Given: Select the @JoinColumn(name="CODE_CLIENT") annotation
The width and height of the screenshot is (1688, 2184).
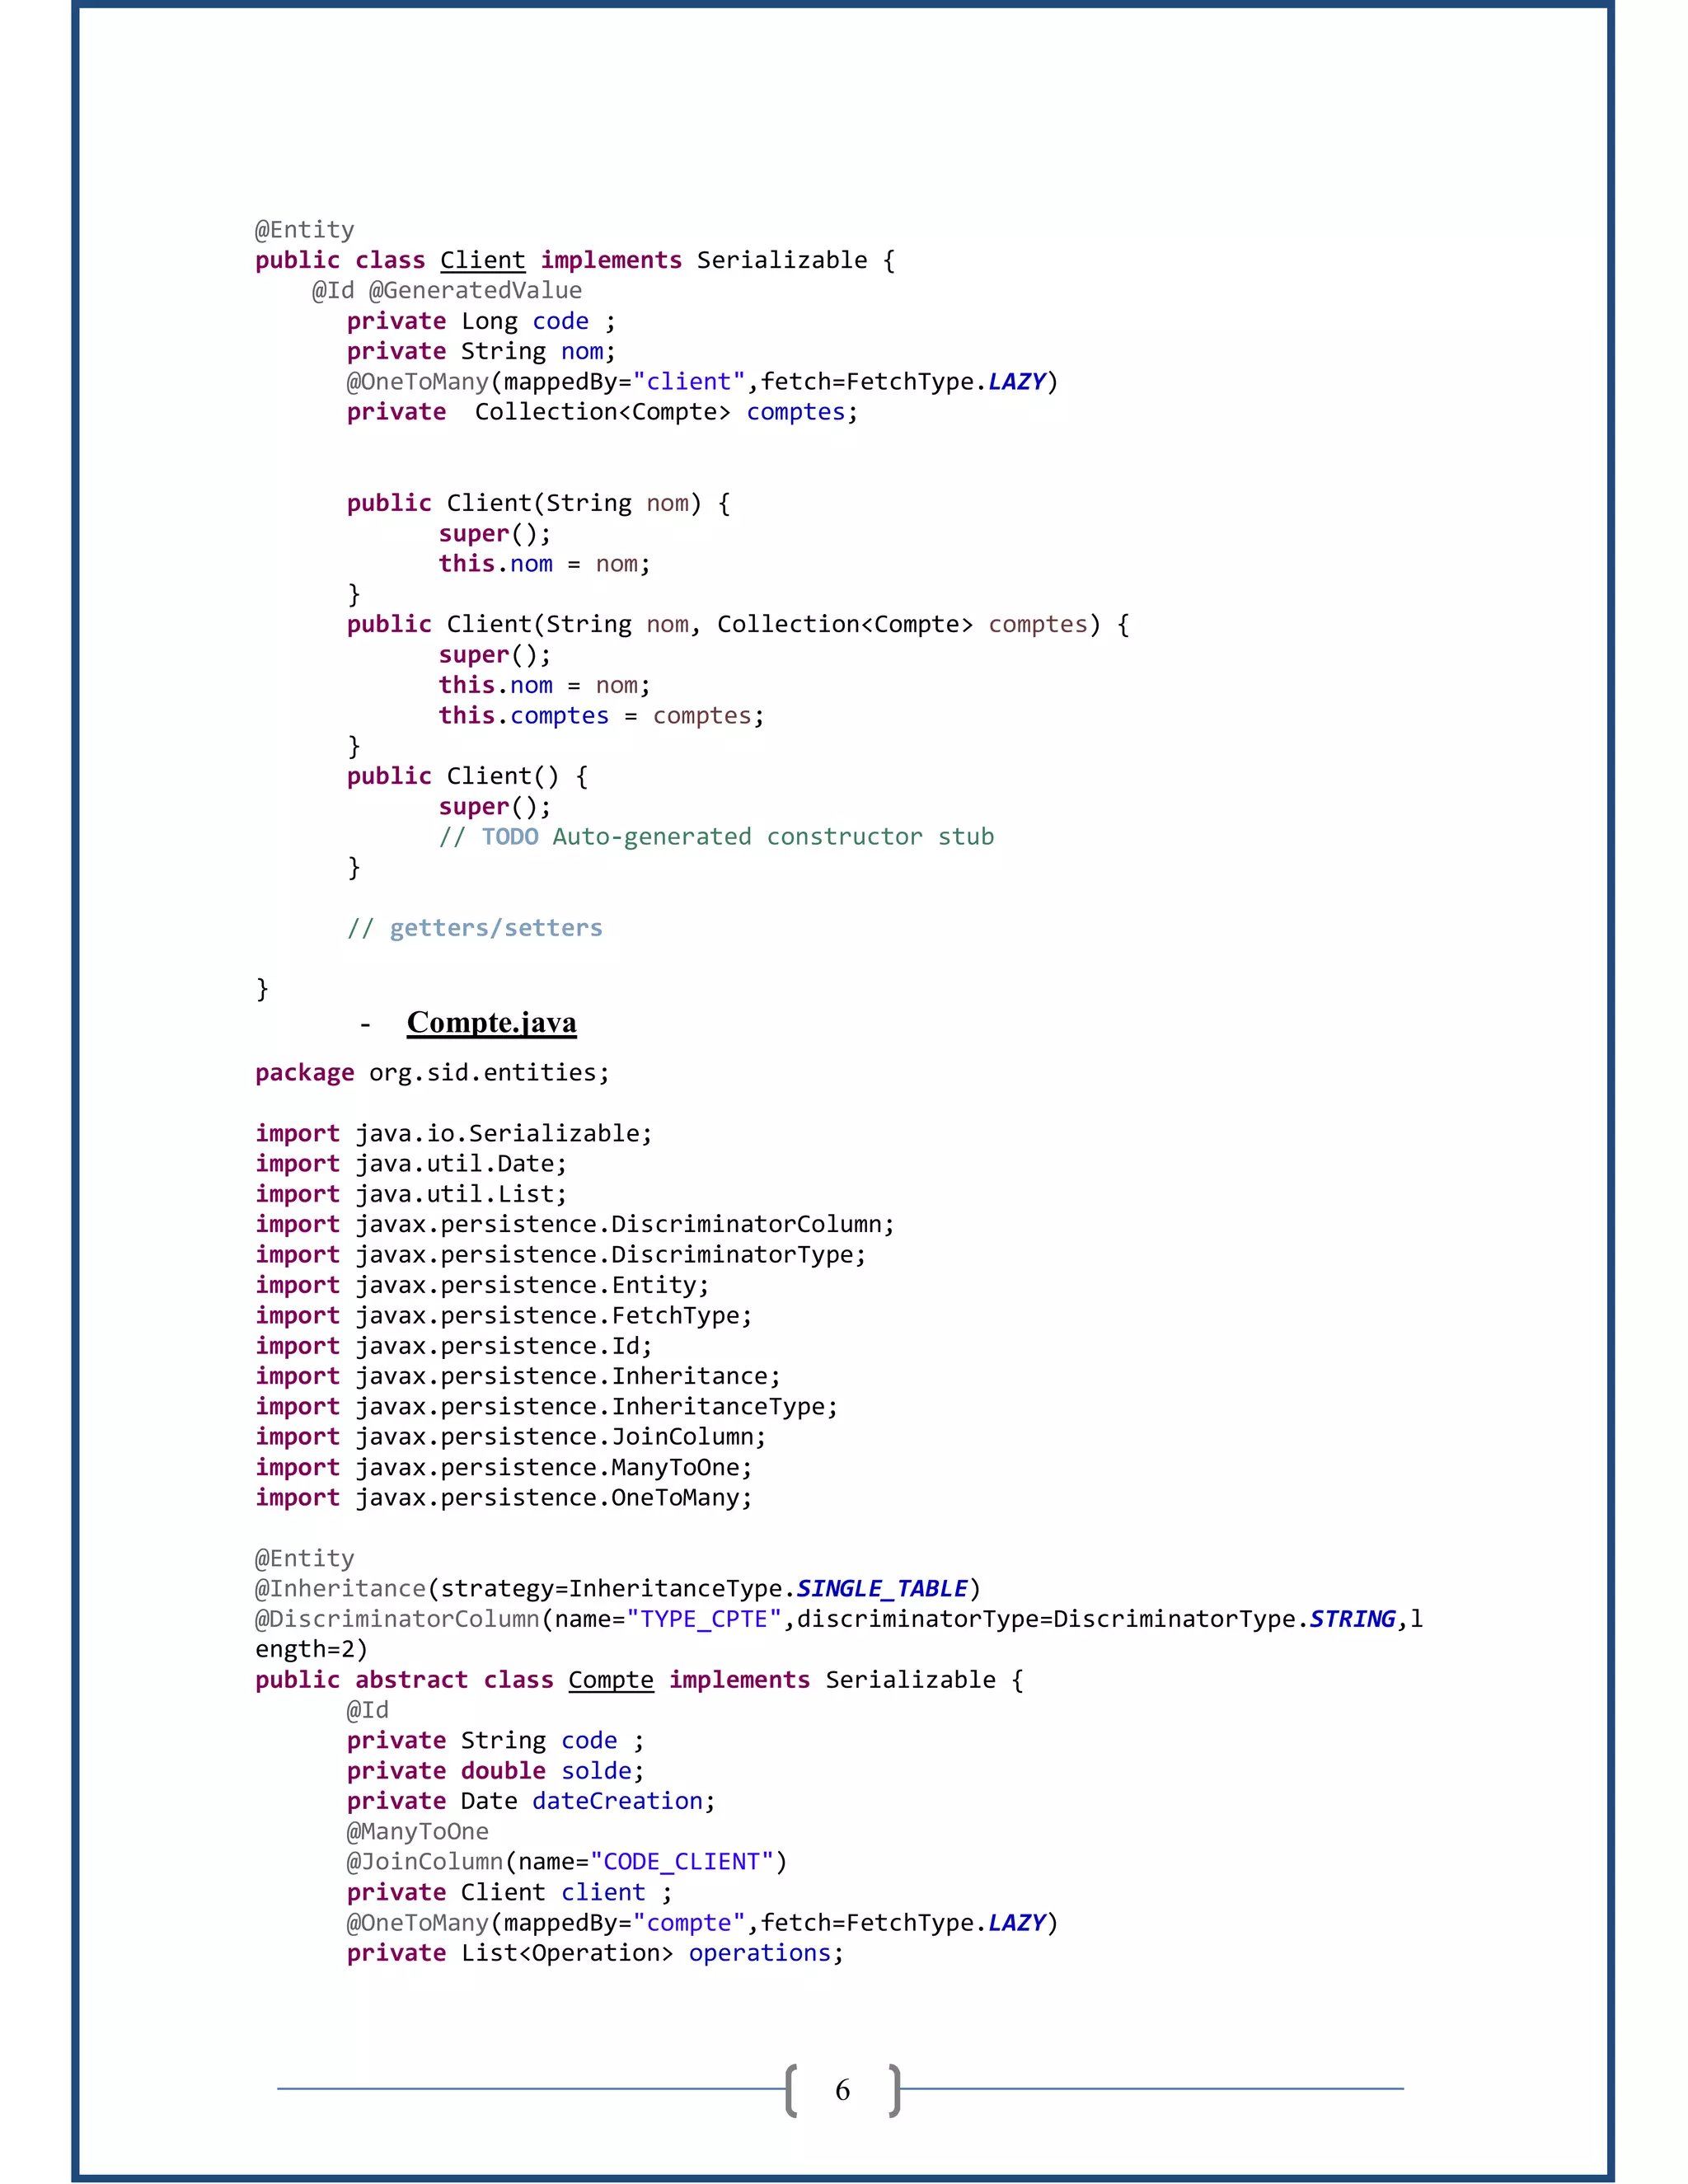Looking at the screenshot, I should click(566, 1862).
